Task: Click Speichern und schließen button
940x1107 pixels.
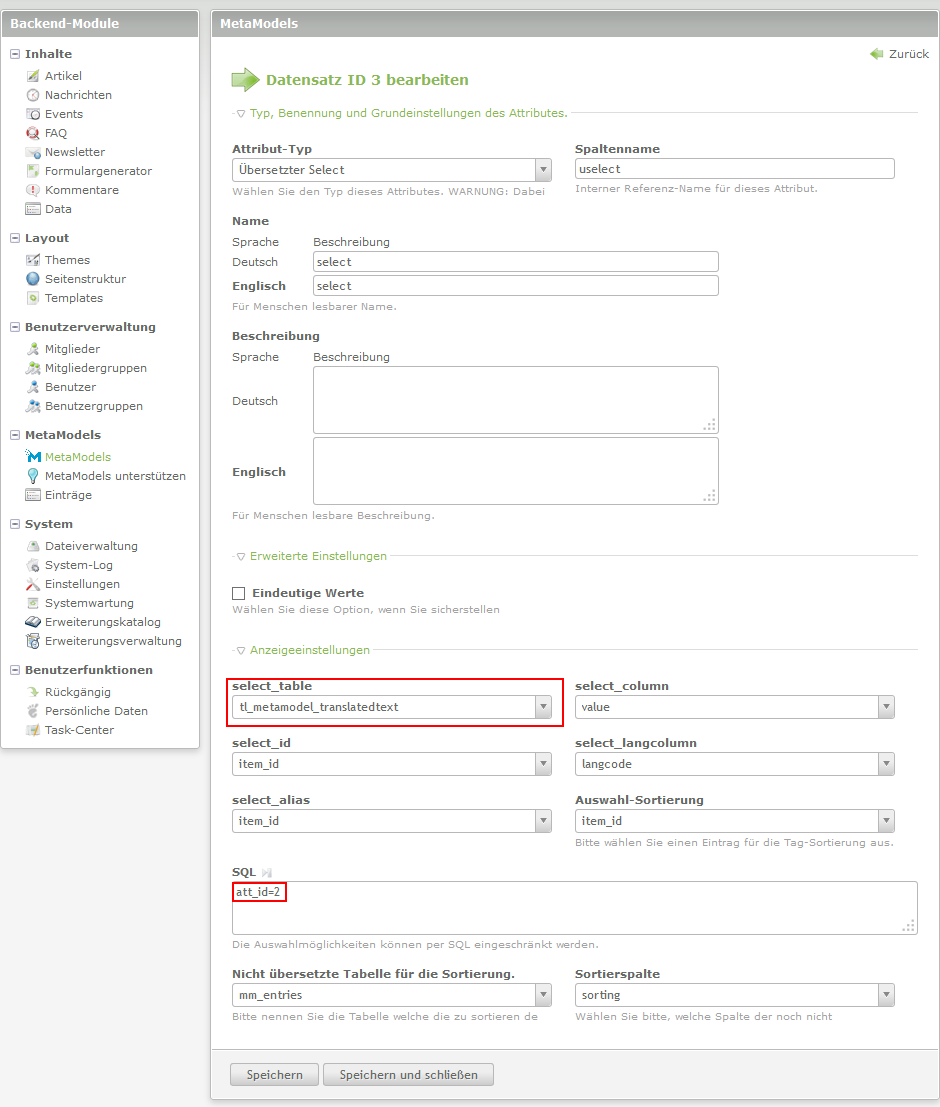Action: pyautogui.click(x=408, y=1075)
